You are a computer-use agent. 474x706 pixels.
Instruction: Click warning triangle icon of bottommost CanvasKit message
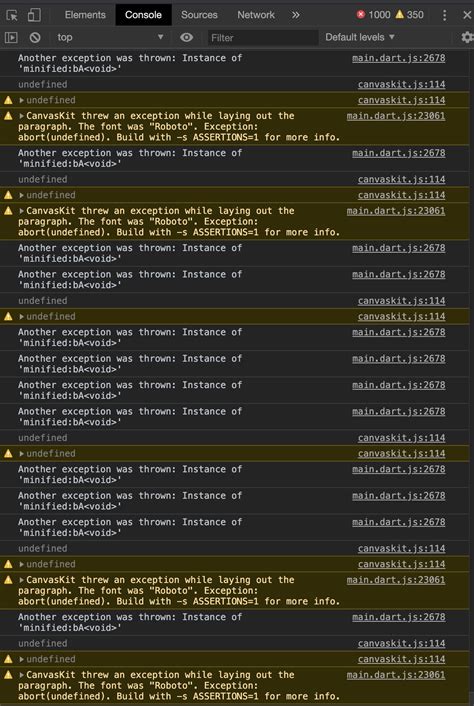(x=8, y=675)
